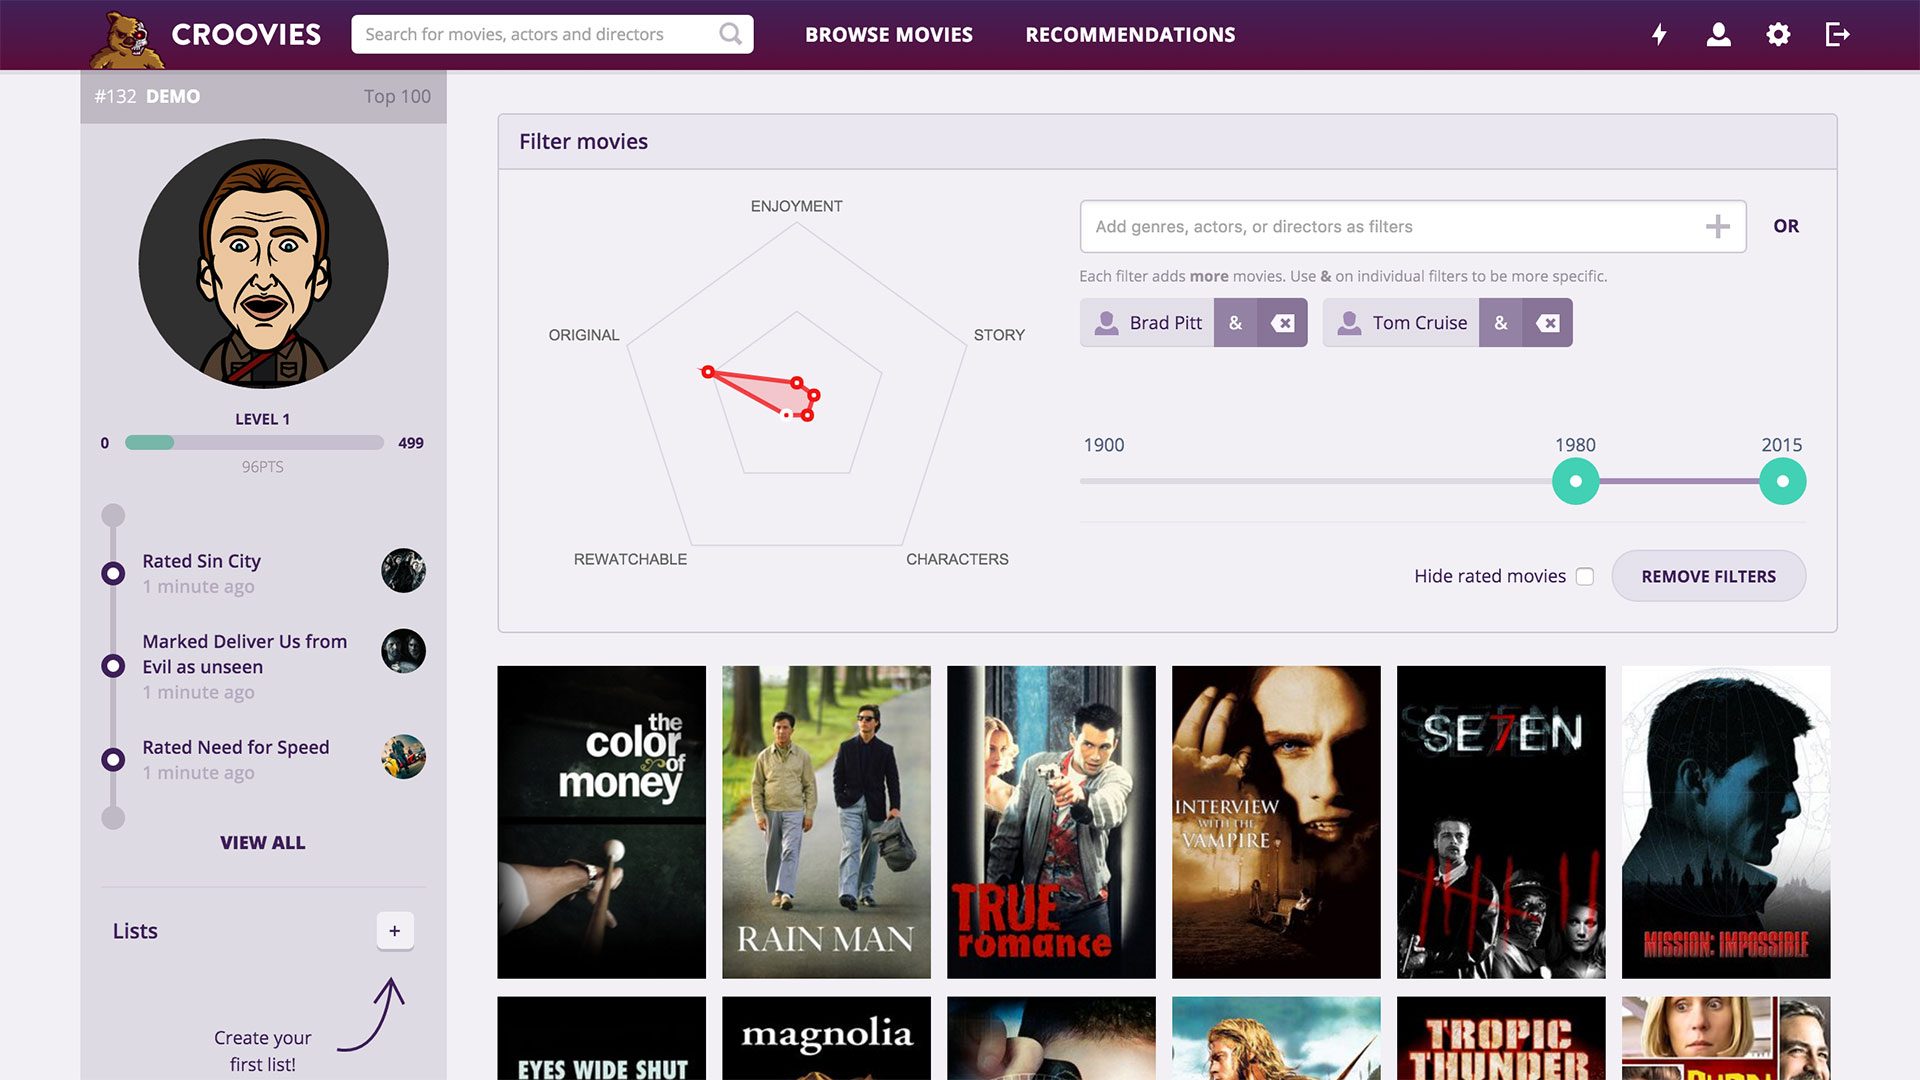Click the level progress bar

coord(254,443)
